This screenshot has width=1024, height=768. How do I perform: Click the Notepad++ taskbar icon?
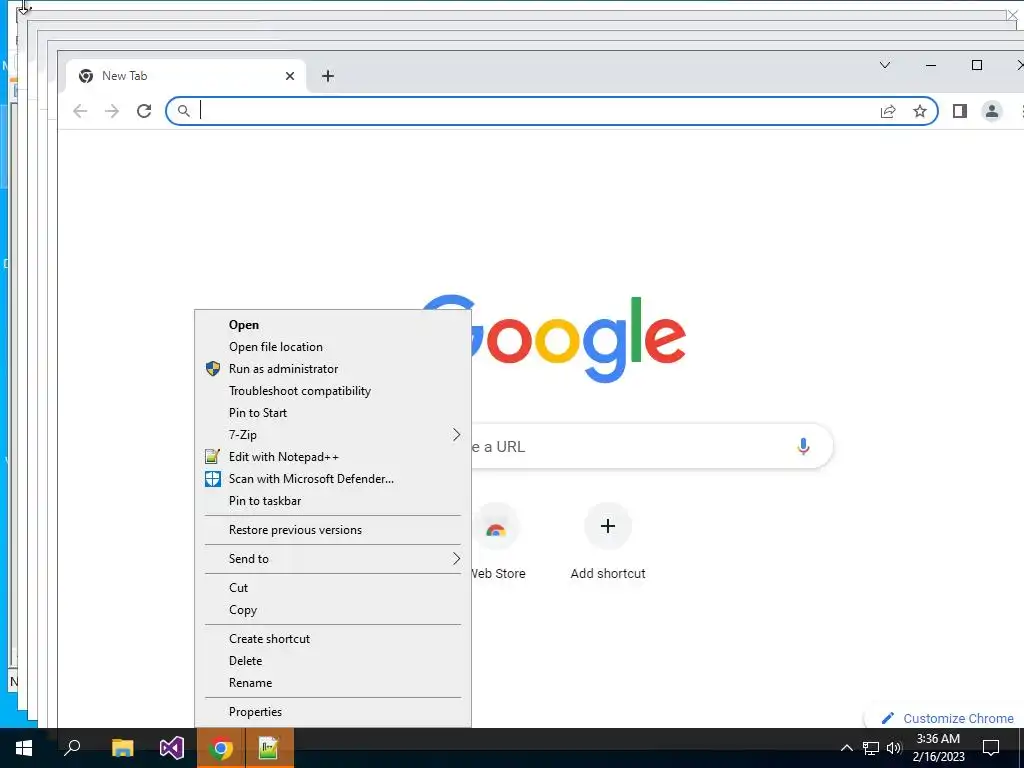pyautogui.click(x=269, y=748)
